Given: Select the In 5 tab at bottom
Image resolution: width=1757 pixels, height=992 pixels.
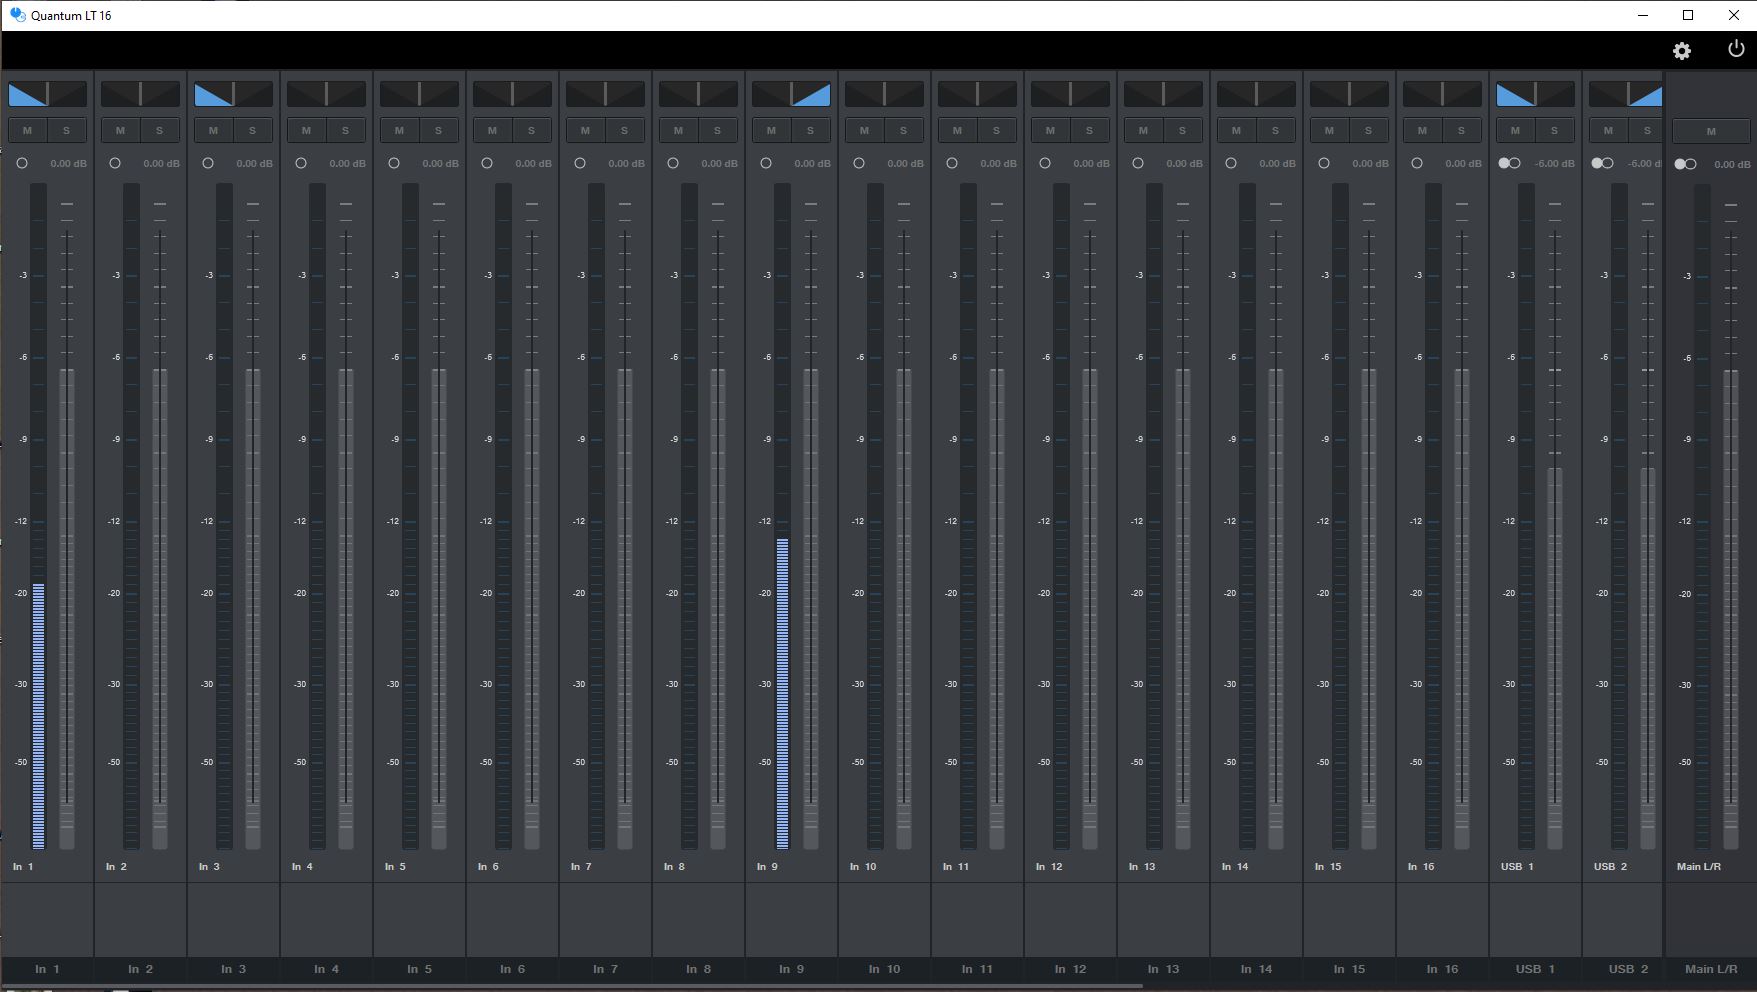Looking at the screenshot, I should 419,969.
